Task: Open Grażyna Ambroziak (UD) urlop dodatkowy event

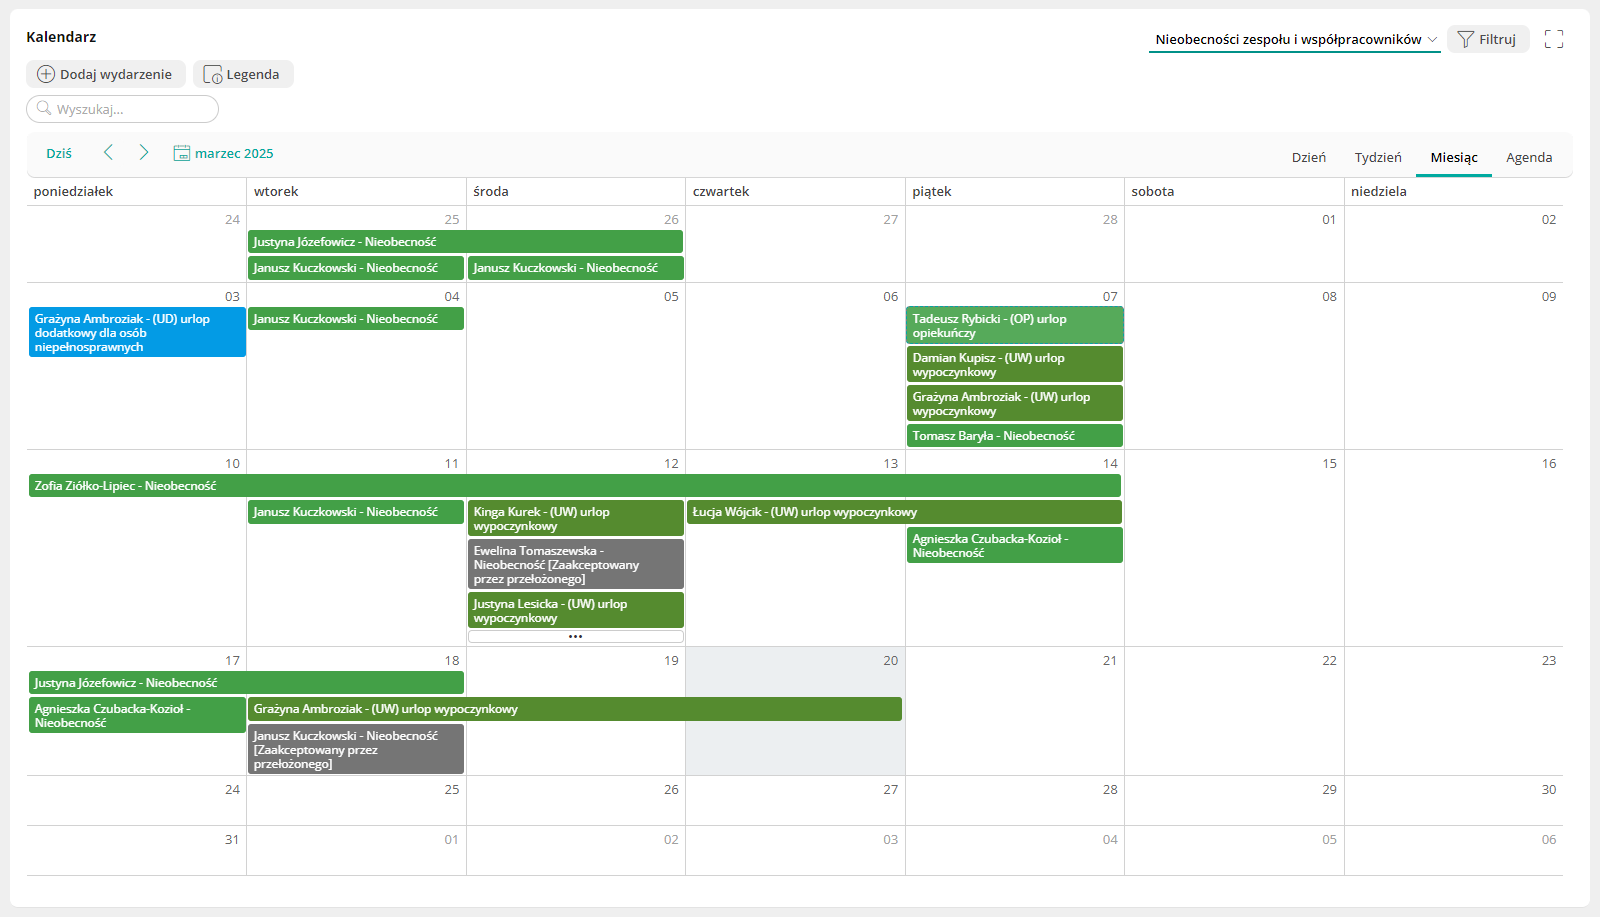Action: pyautogui.click(x=137, y=332)
